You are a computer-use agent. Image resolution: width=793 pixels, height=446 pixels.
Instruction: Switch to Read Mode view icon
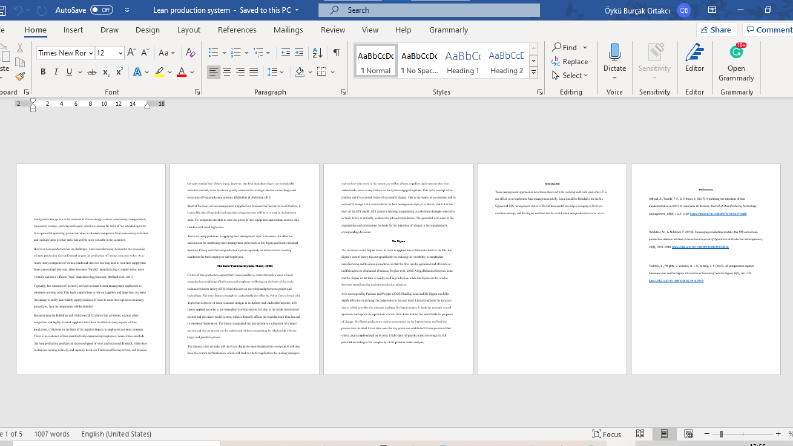point(640,434)
